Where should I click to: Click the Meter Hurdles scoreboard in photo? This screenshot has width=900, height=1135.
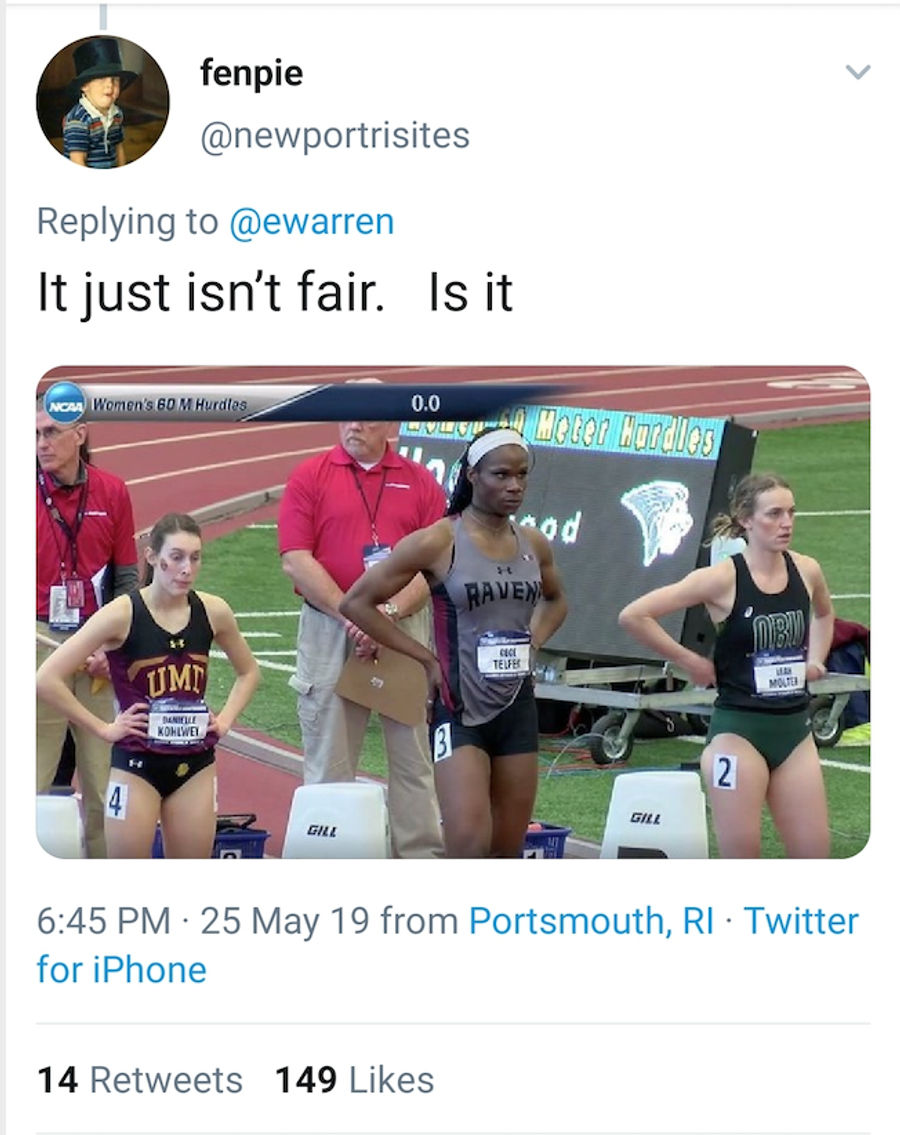click(623, 433)
